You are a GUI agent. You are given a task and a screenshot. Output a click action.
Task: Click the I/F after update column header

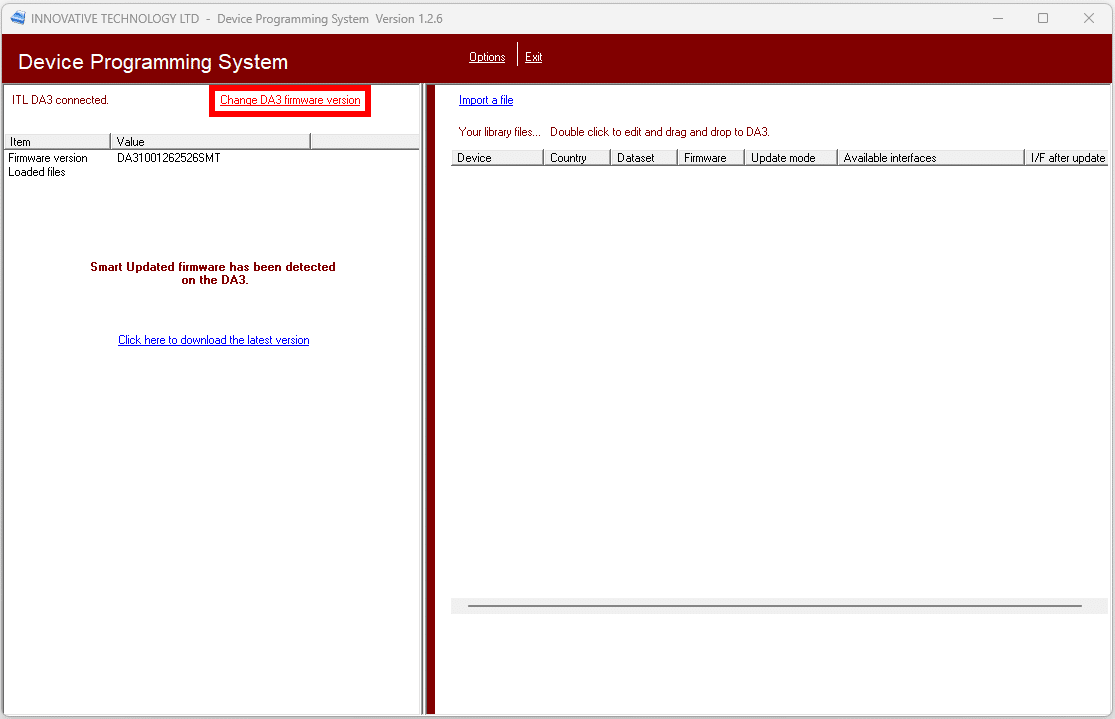pos(1067,158)
